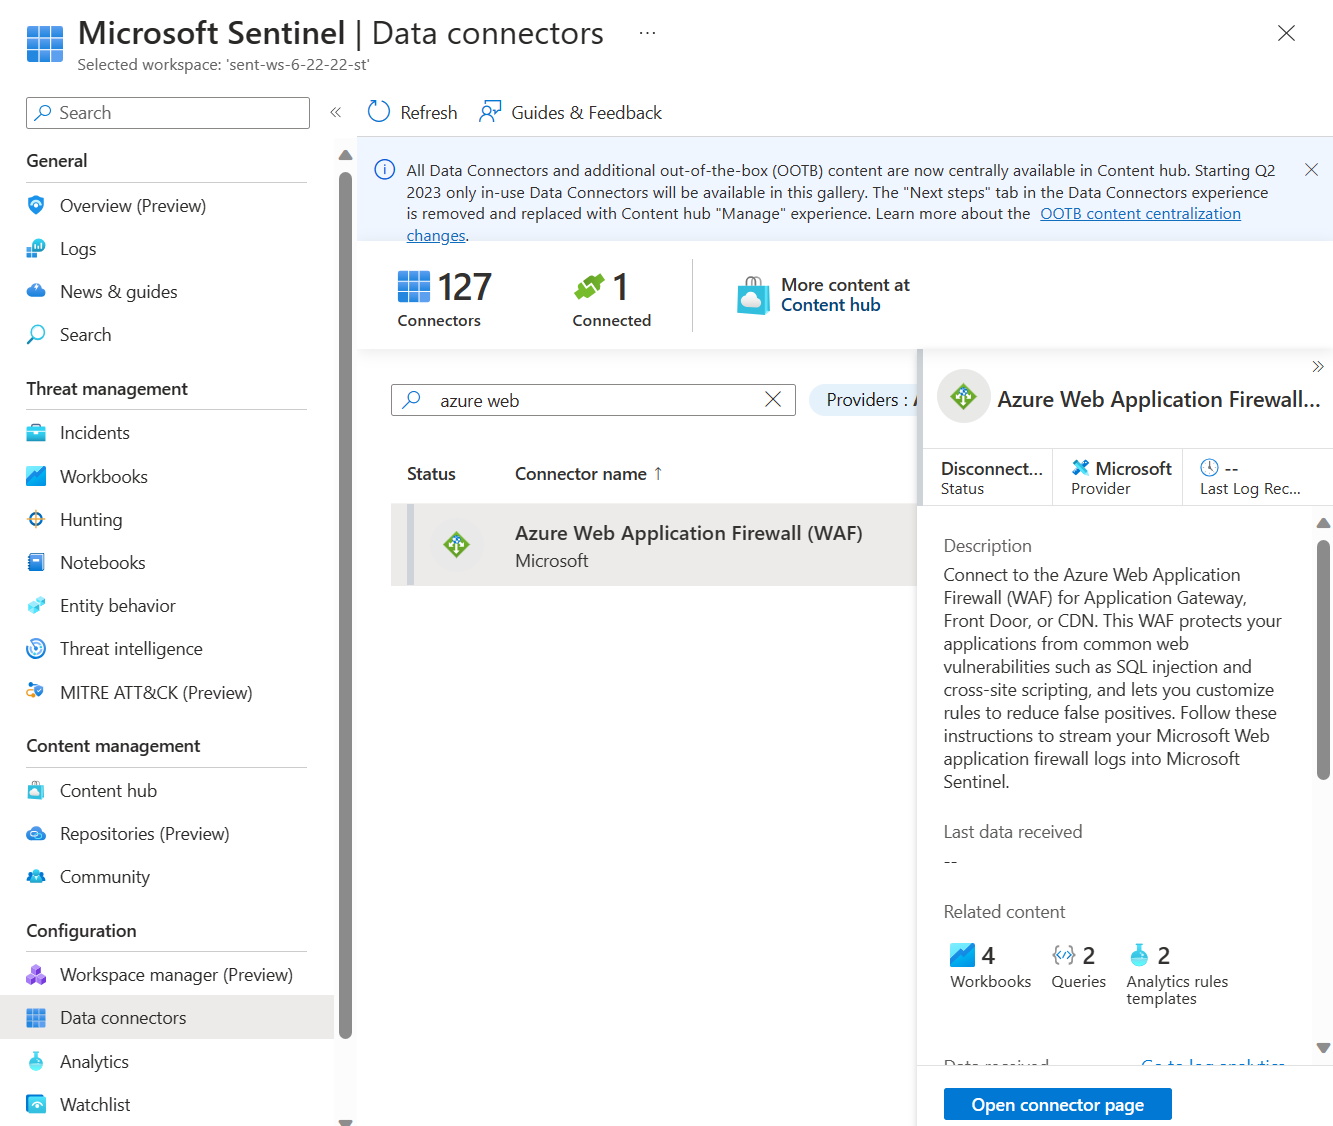Go to Watchlist in sidebar
Image resolution: width=1333 pixels, height=1126 pixels.
tap(95, 1104)
